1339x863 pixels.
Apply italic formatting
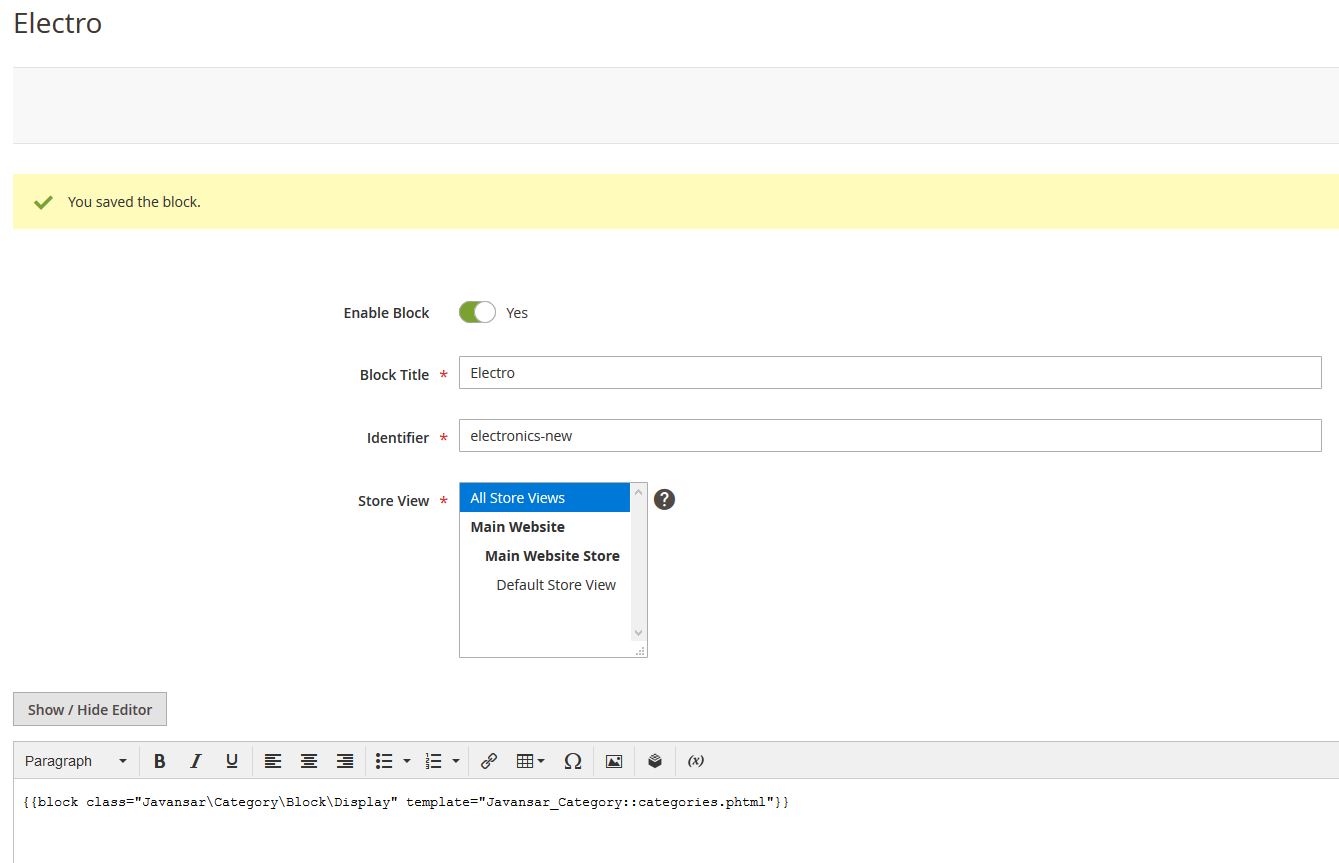(195, 761)
